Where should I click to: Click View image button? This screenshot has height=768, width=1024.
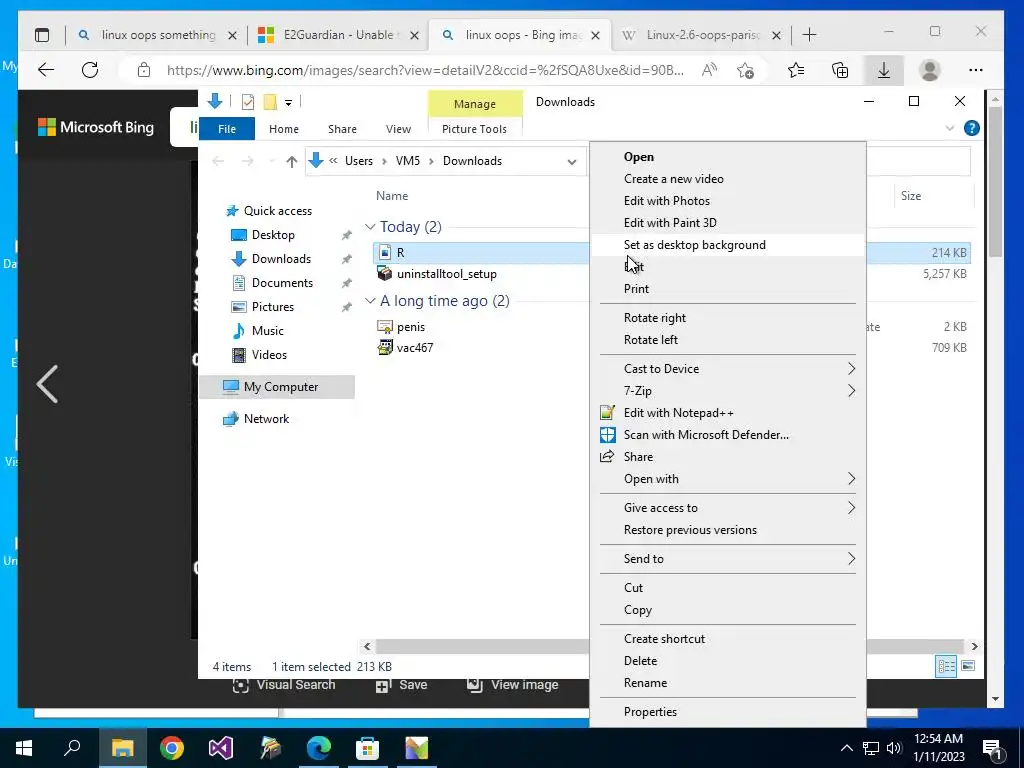513,685
